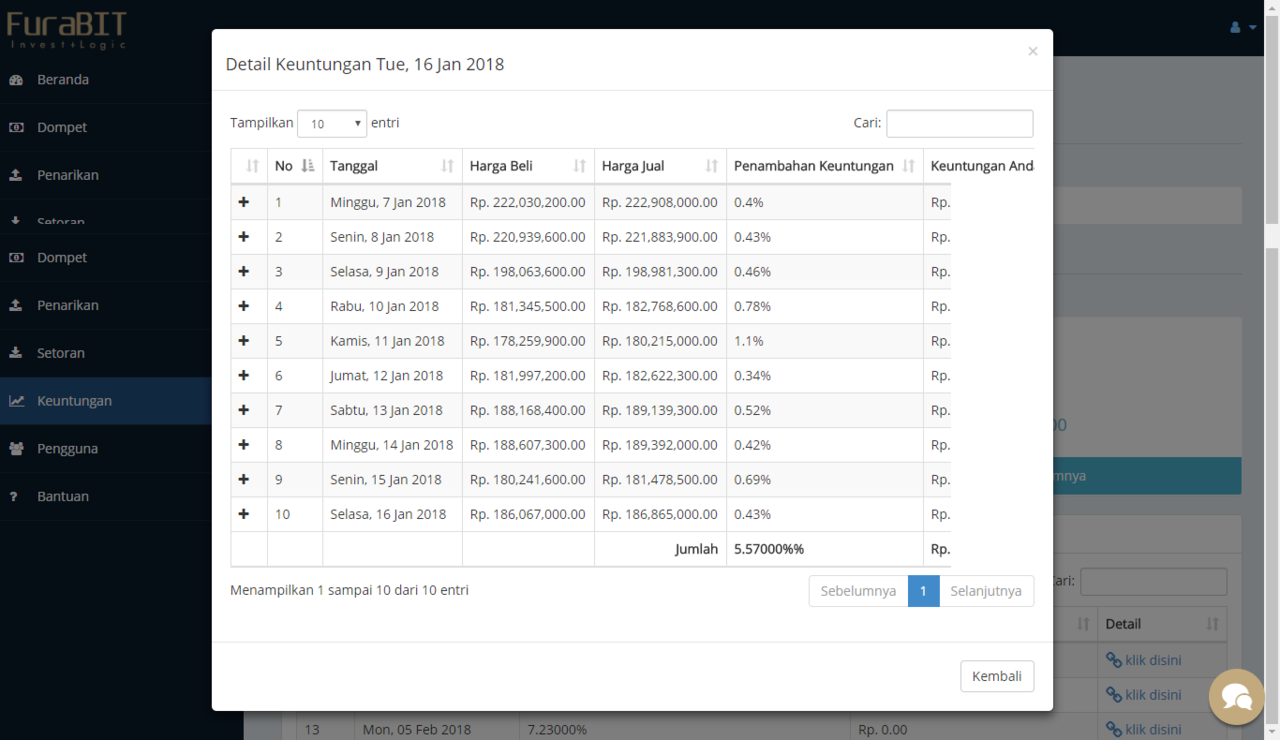Open Setoran in lower sidebar
The height and width of the screenshot is (740, 1280).
105,353
